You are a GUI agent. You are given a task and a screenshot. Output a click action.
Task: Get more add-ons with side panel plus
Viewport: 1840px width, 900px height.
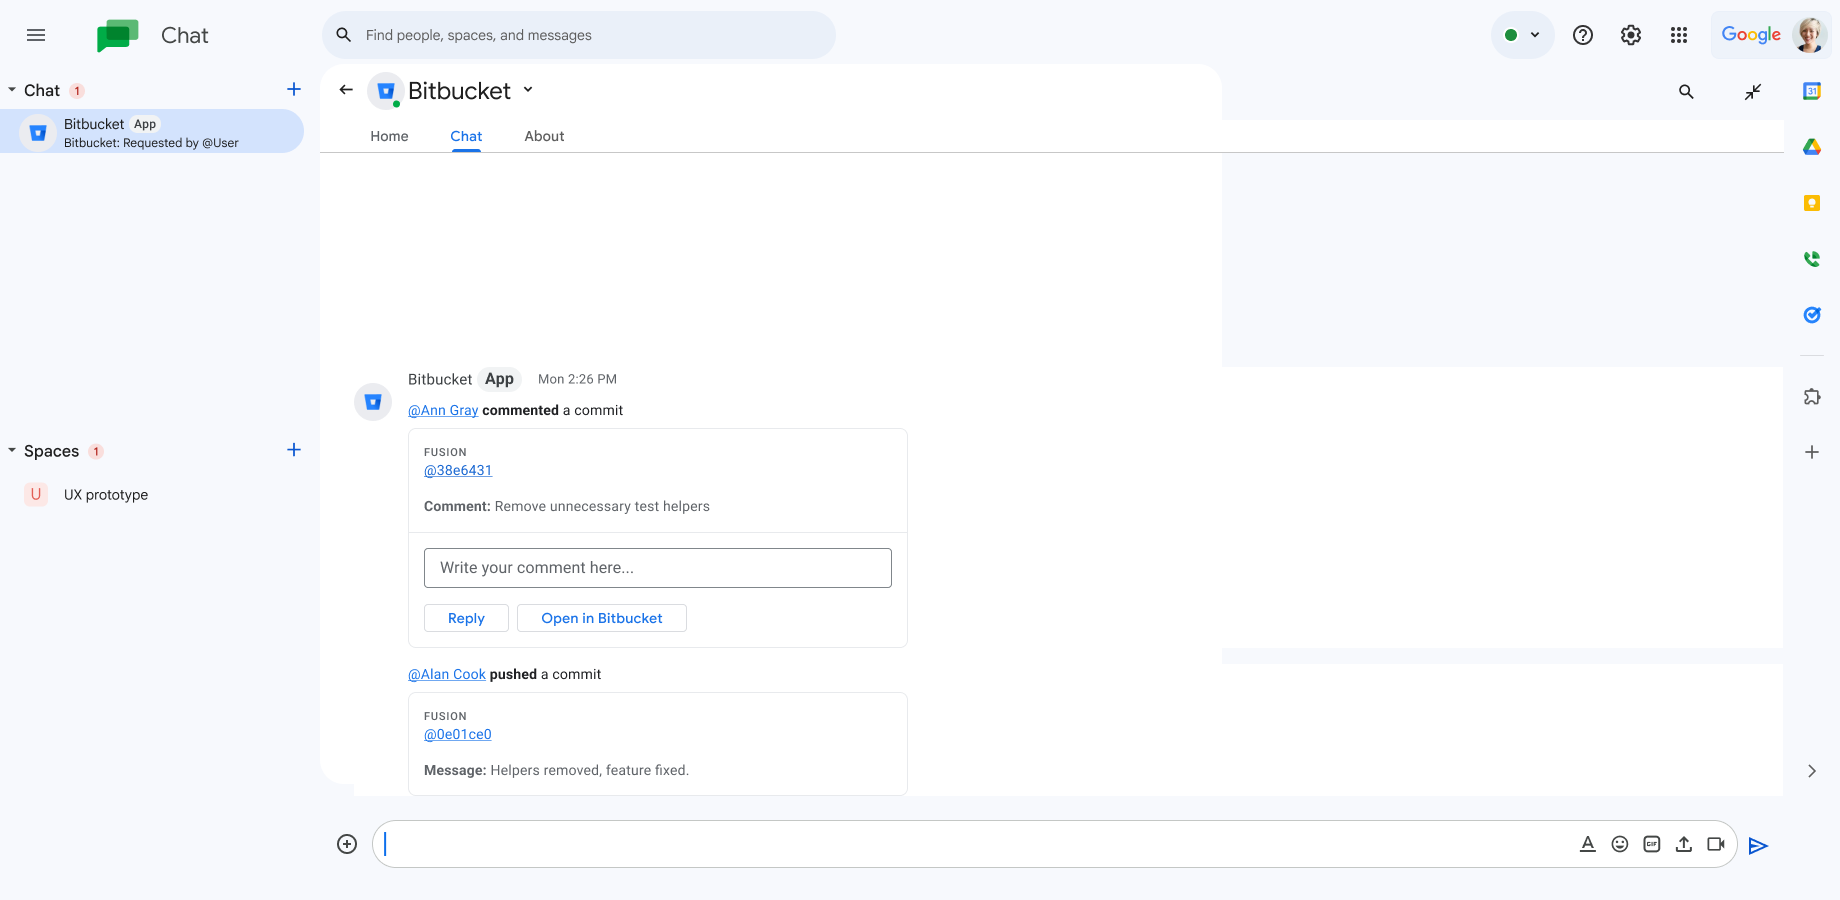coord(1812,452)
